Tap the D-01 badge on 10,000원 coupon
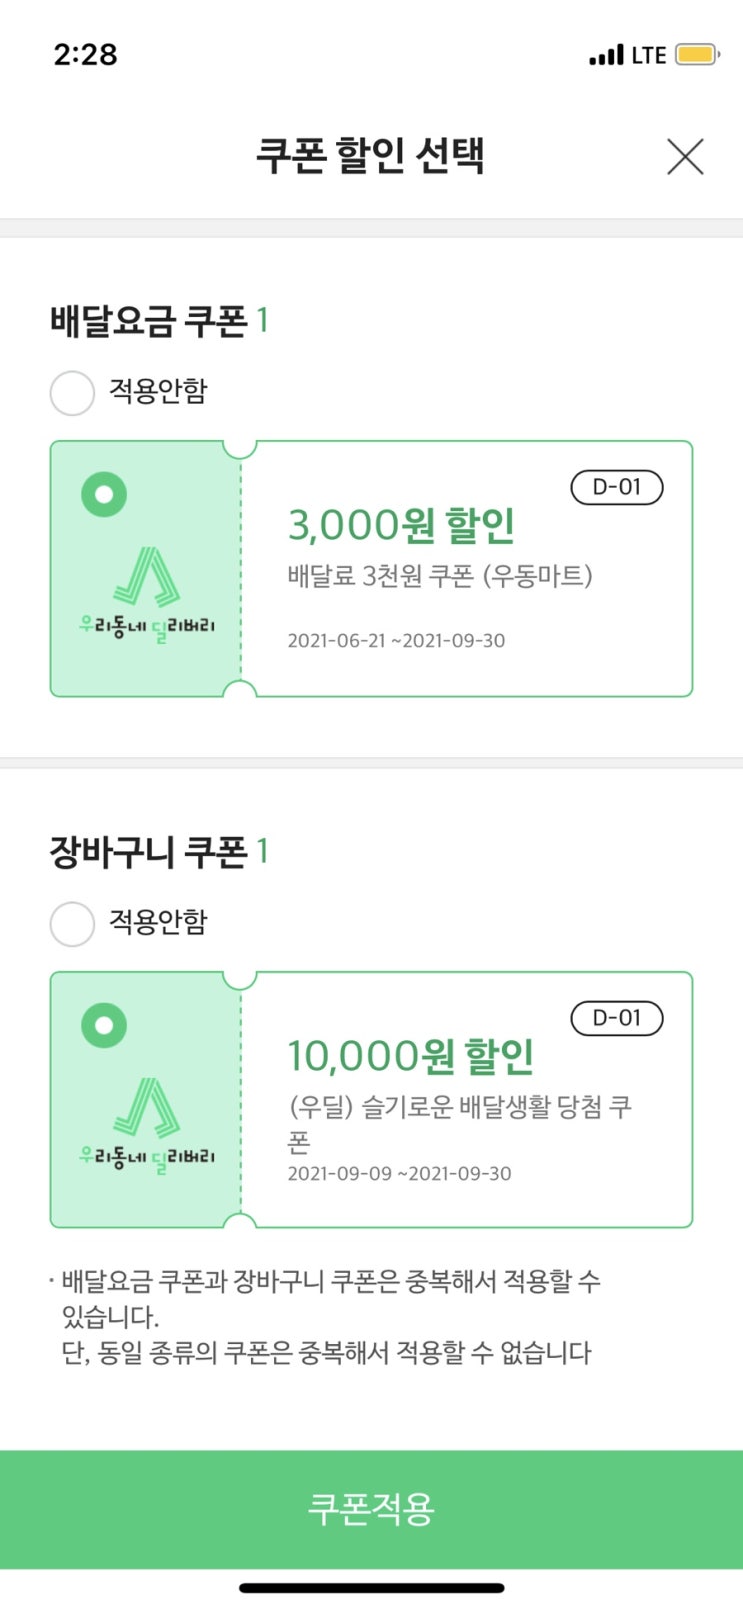Image resolution: width=743 pixels, height=1609 pixels. pyautogui.click(x=616, y=1018)
